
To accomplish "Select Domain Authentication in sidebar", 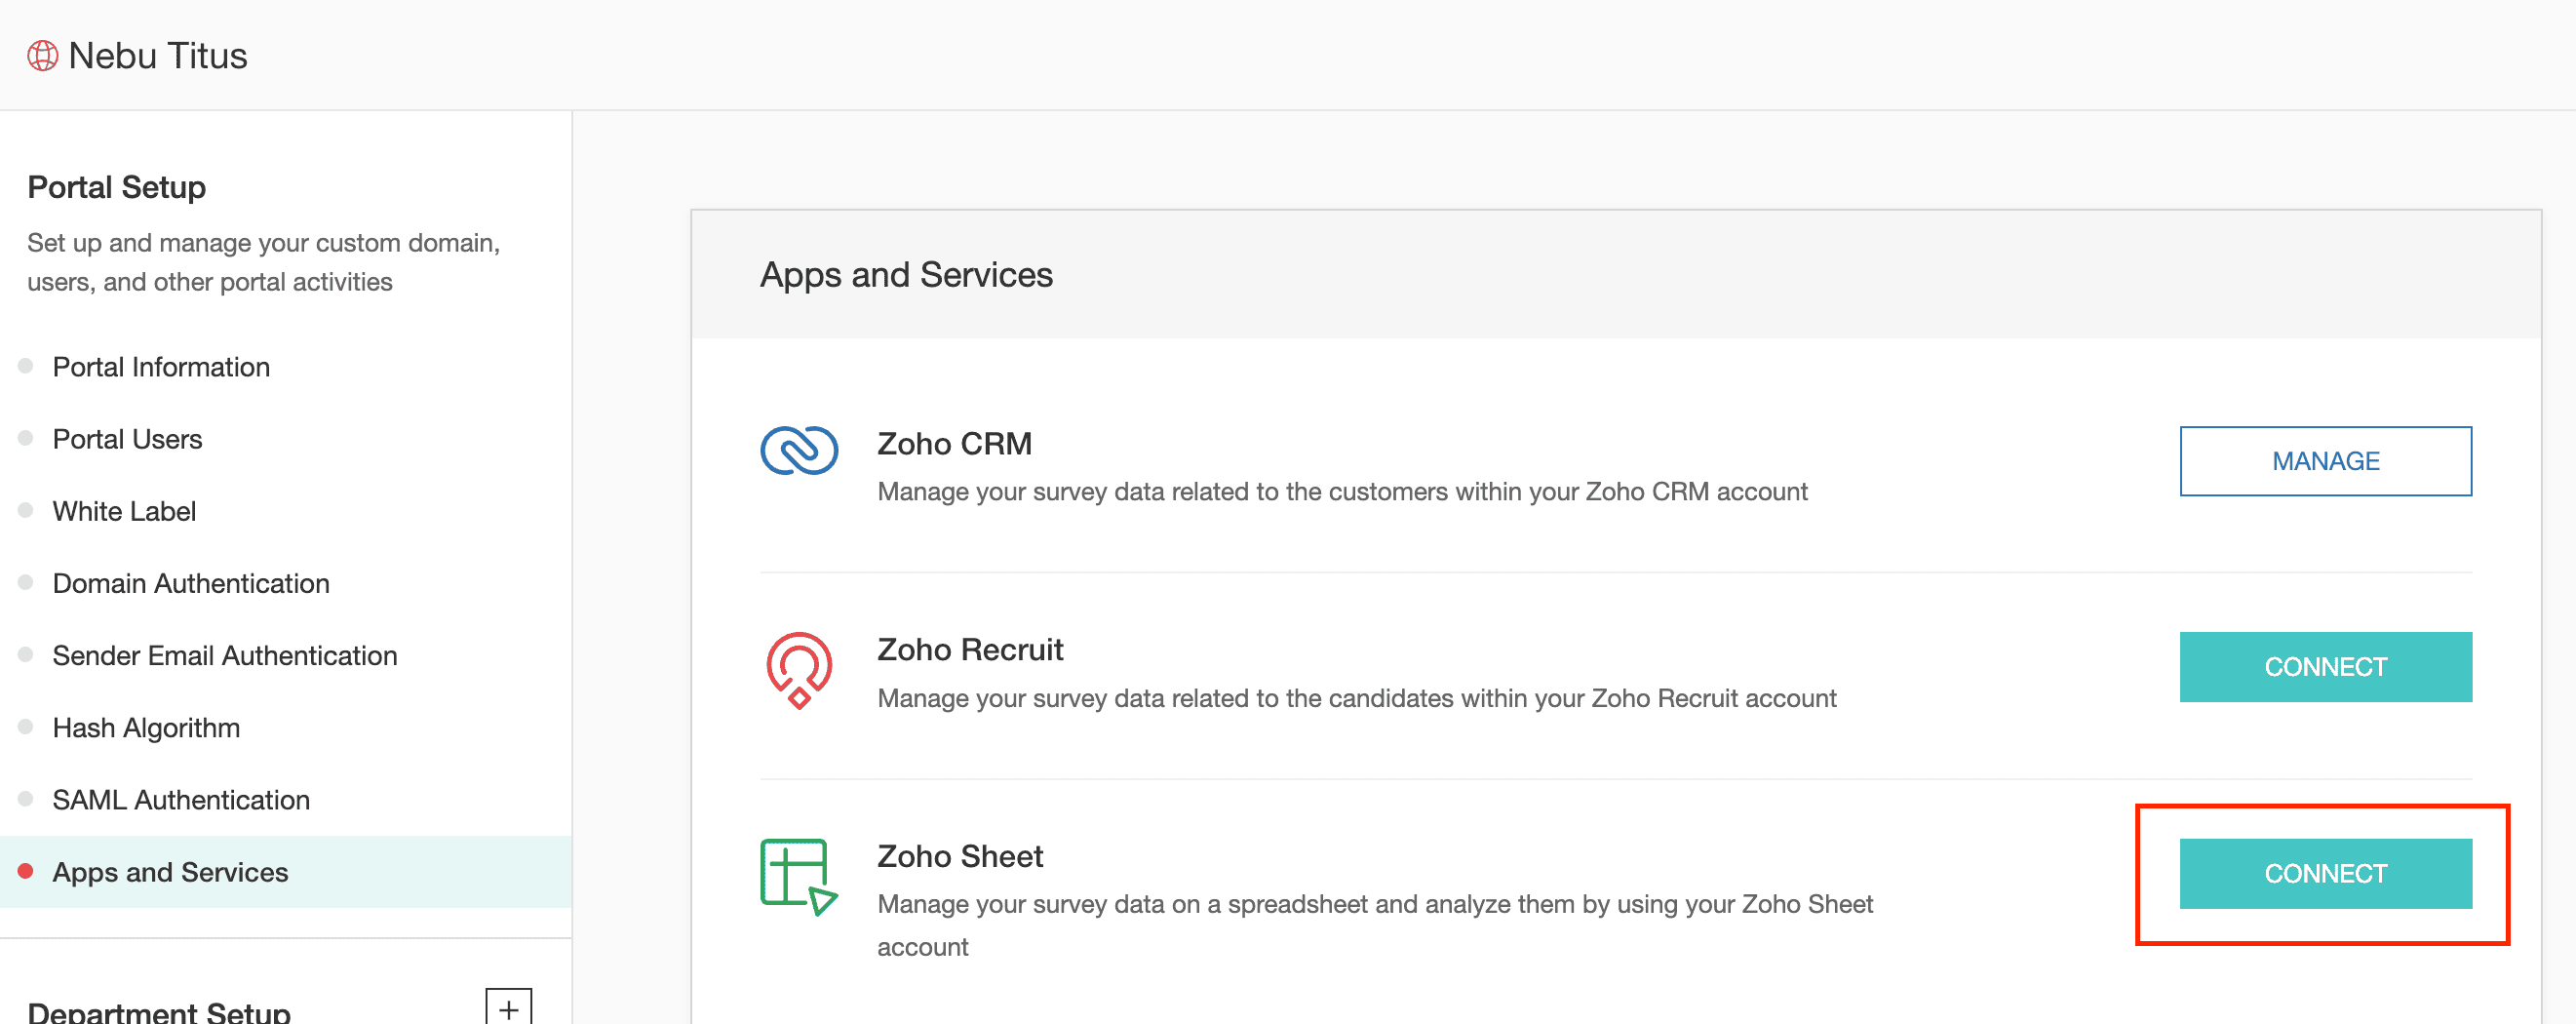I will [191, 583].
